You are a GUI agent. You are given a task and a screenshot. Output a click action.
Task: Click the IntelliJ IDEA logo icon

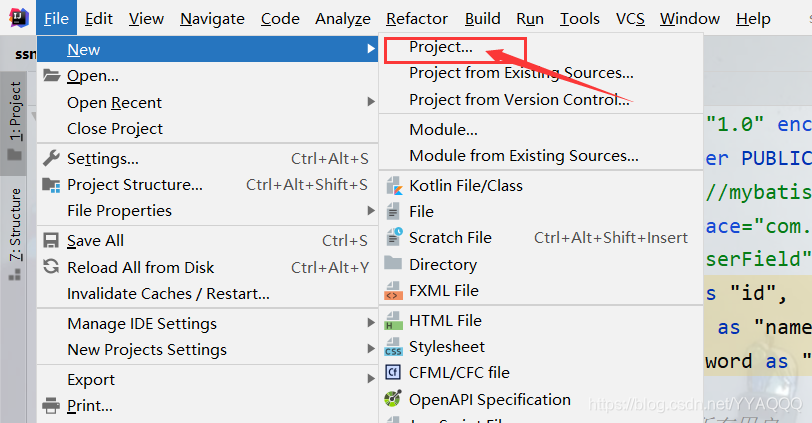click(x=19, y=17)
